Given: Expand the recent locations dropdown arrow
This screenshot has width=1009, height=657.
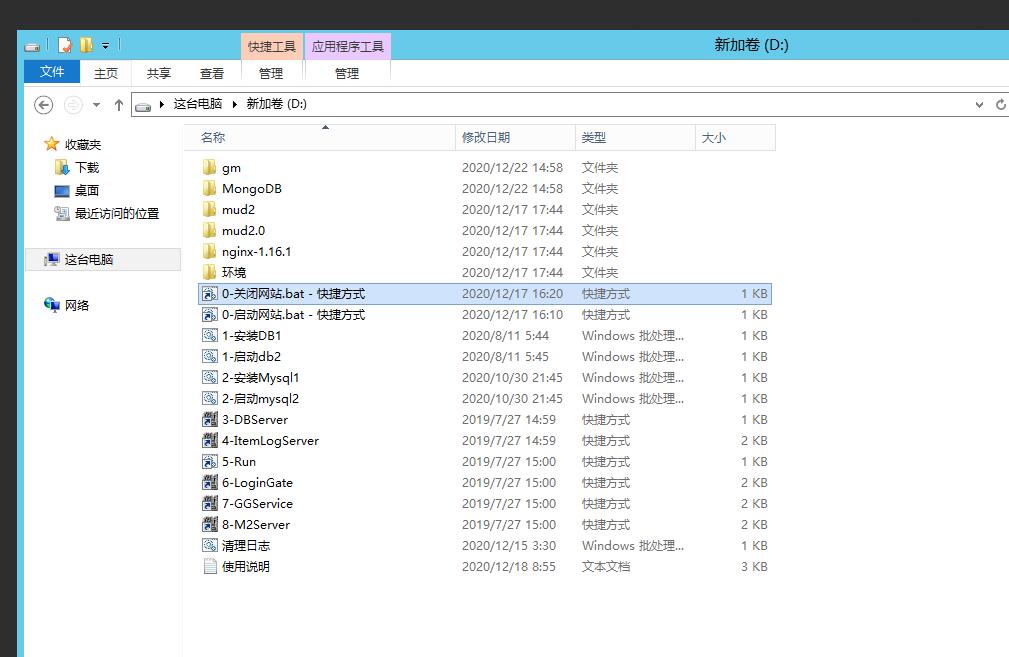Looking at the screenshot, I should pyautogui.click(x=96, y=105).
